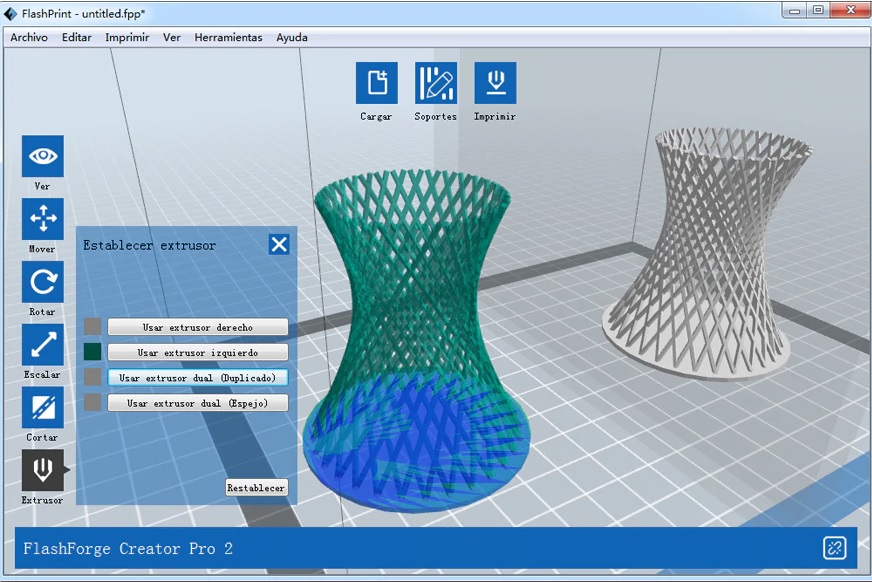The image size is (872, 582).
Task: Click the Cargar (load file) icon
Action: 376,83
